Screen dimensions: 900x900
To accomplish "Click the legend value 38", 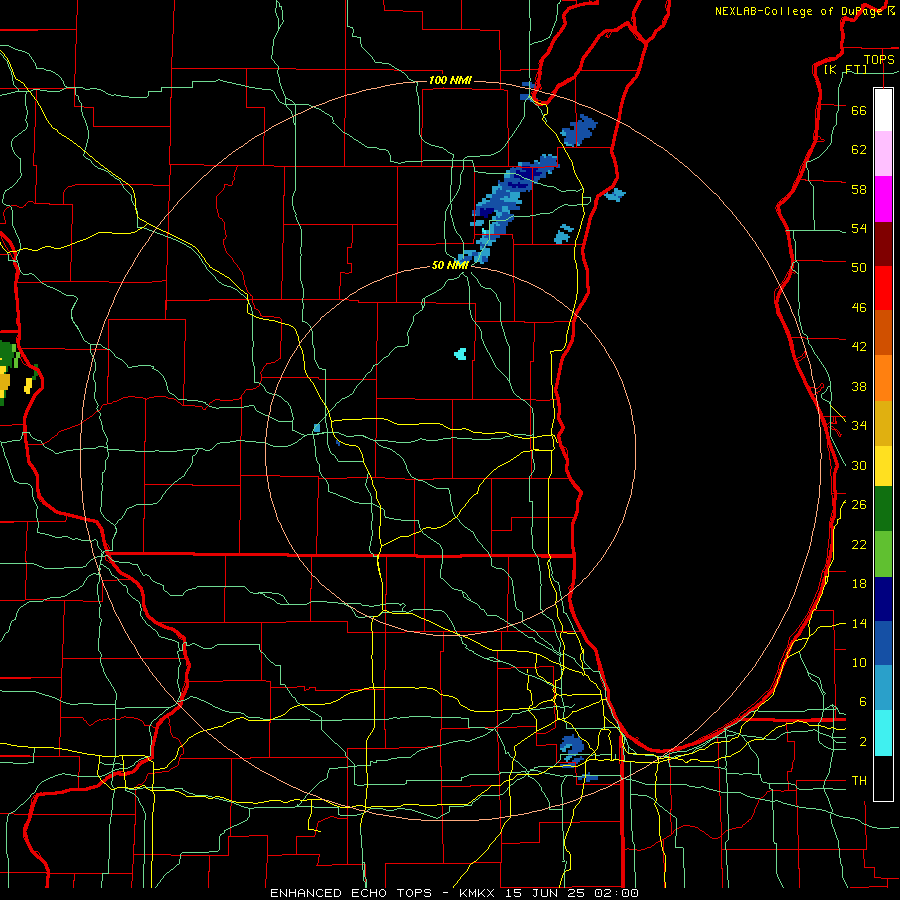I will (859, 386).
